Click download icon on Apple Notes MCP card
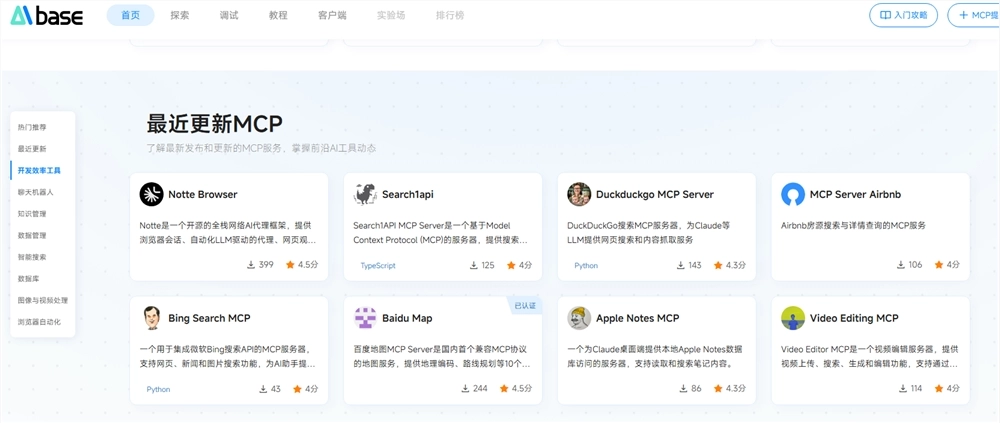The height and width of the screenshot is (423, 1000). 684,389
